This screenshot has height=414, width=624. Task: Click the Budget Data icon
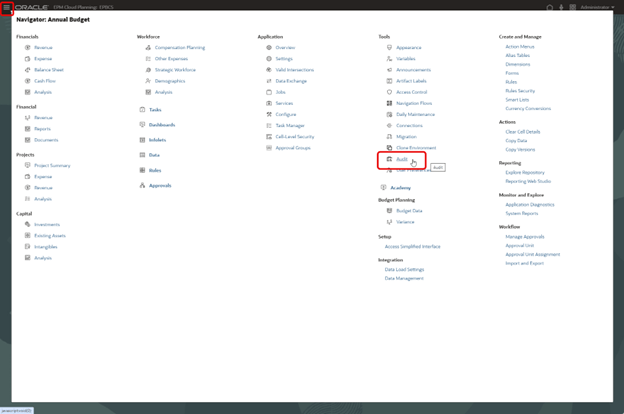click(x=389, y=211)
